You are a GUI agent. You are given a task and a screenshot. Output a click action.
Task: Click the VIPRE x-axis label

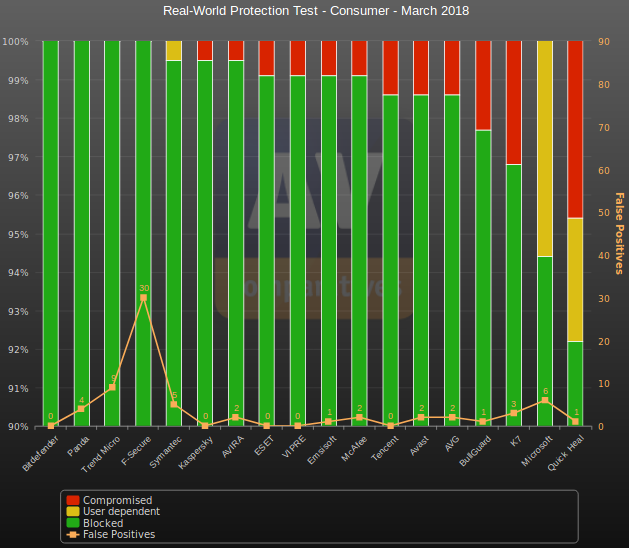(294, 446)
